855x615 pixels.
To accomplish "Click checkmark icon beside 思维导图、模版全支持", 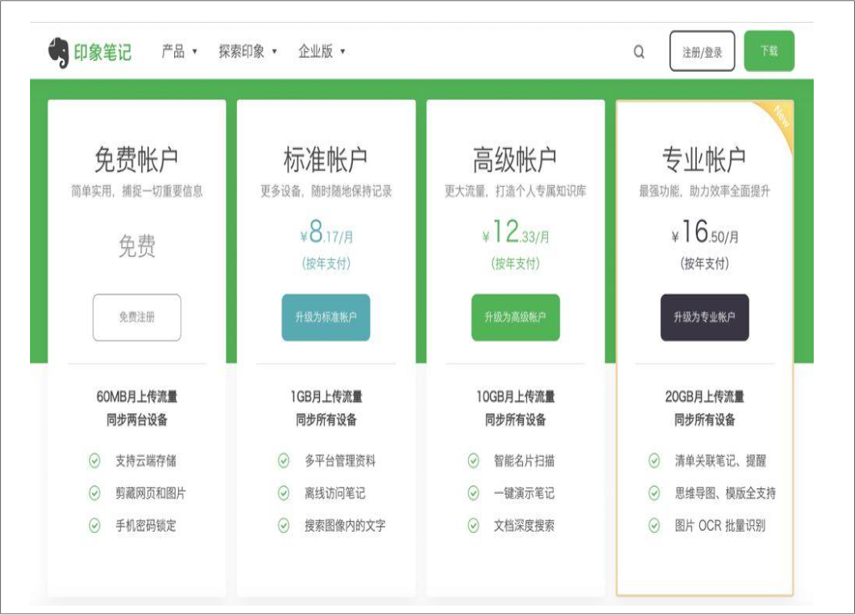I will tap(654, 493).
